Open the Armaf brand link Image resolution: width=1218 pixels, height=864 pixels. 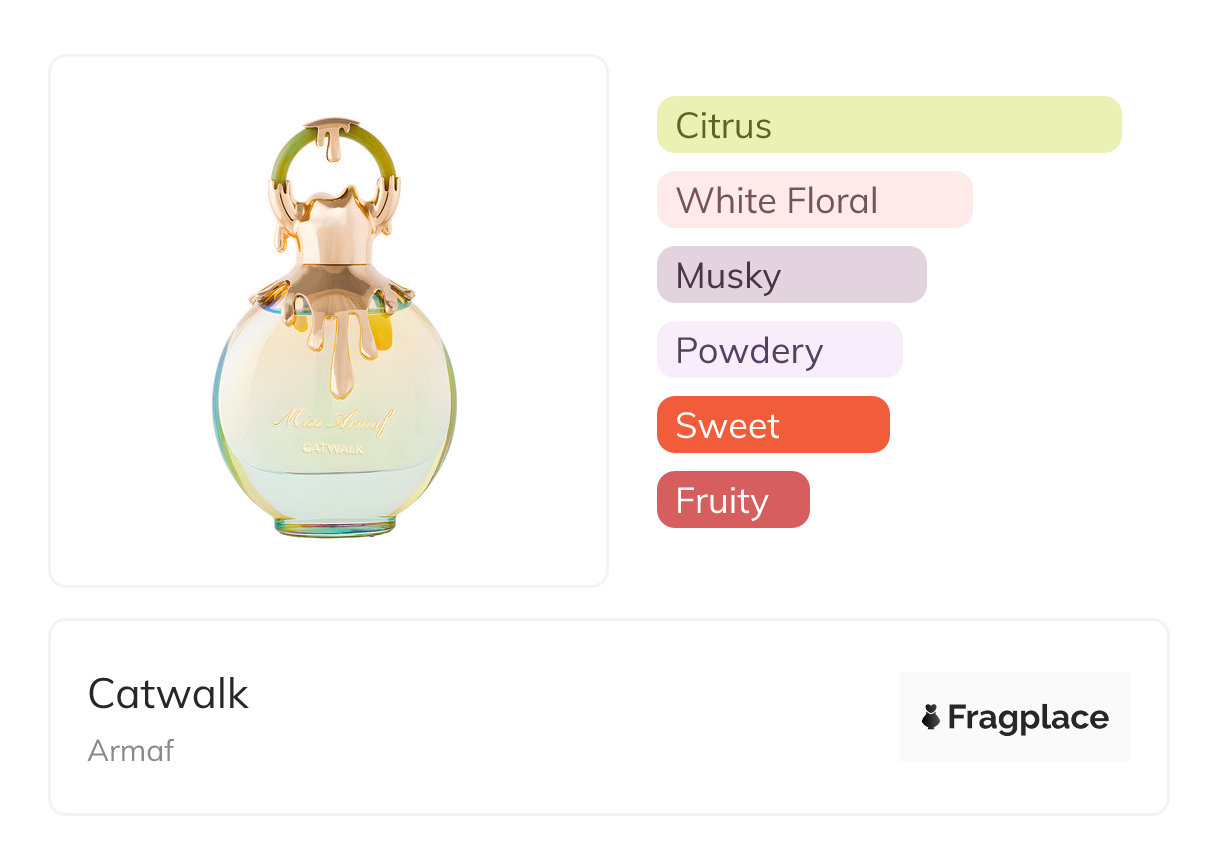point(131,750)
